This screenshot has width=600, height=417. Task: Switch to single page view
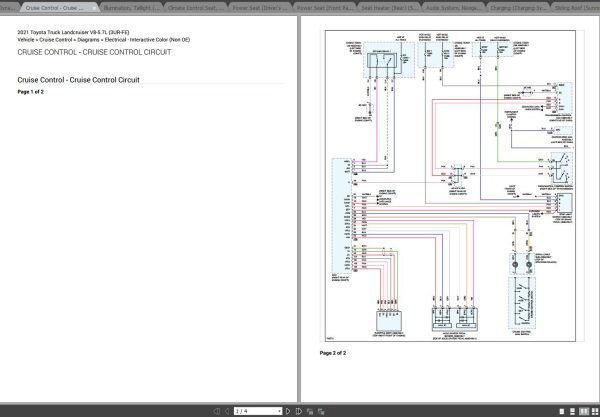pos(561,410)
